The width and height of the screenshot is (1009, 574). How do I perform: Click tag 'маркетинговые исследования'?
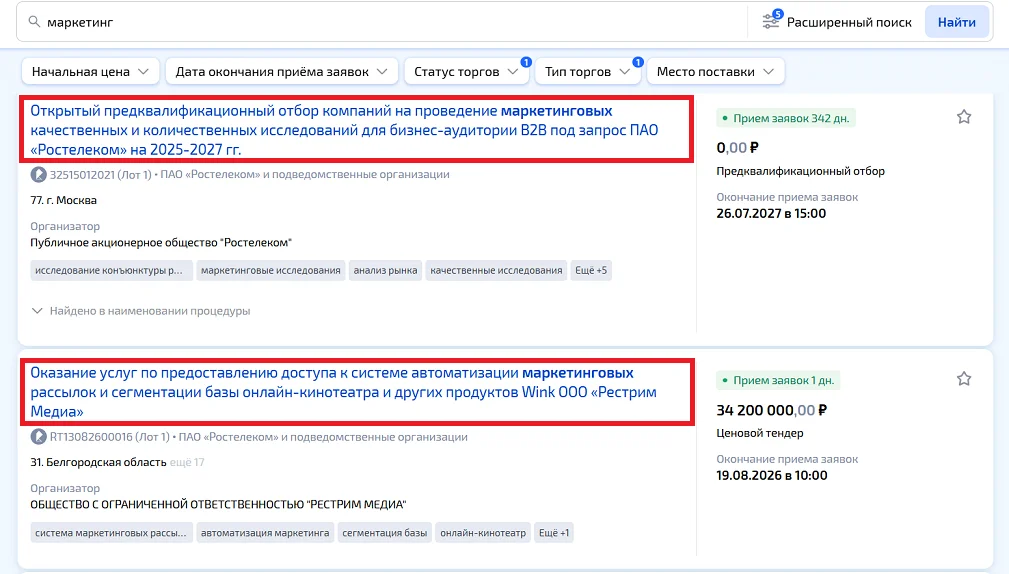(x=270, y=270)
